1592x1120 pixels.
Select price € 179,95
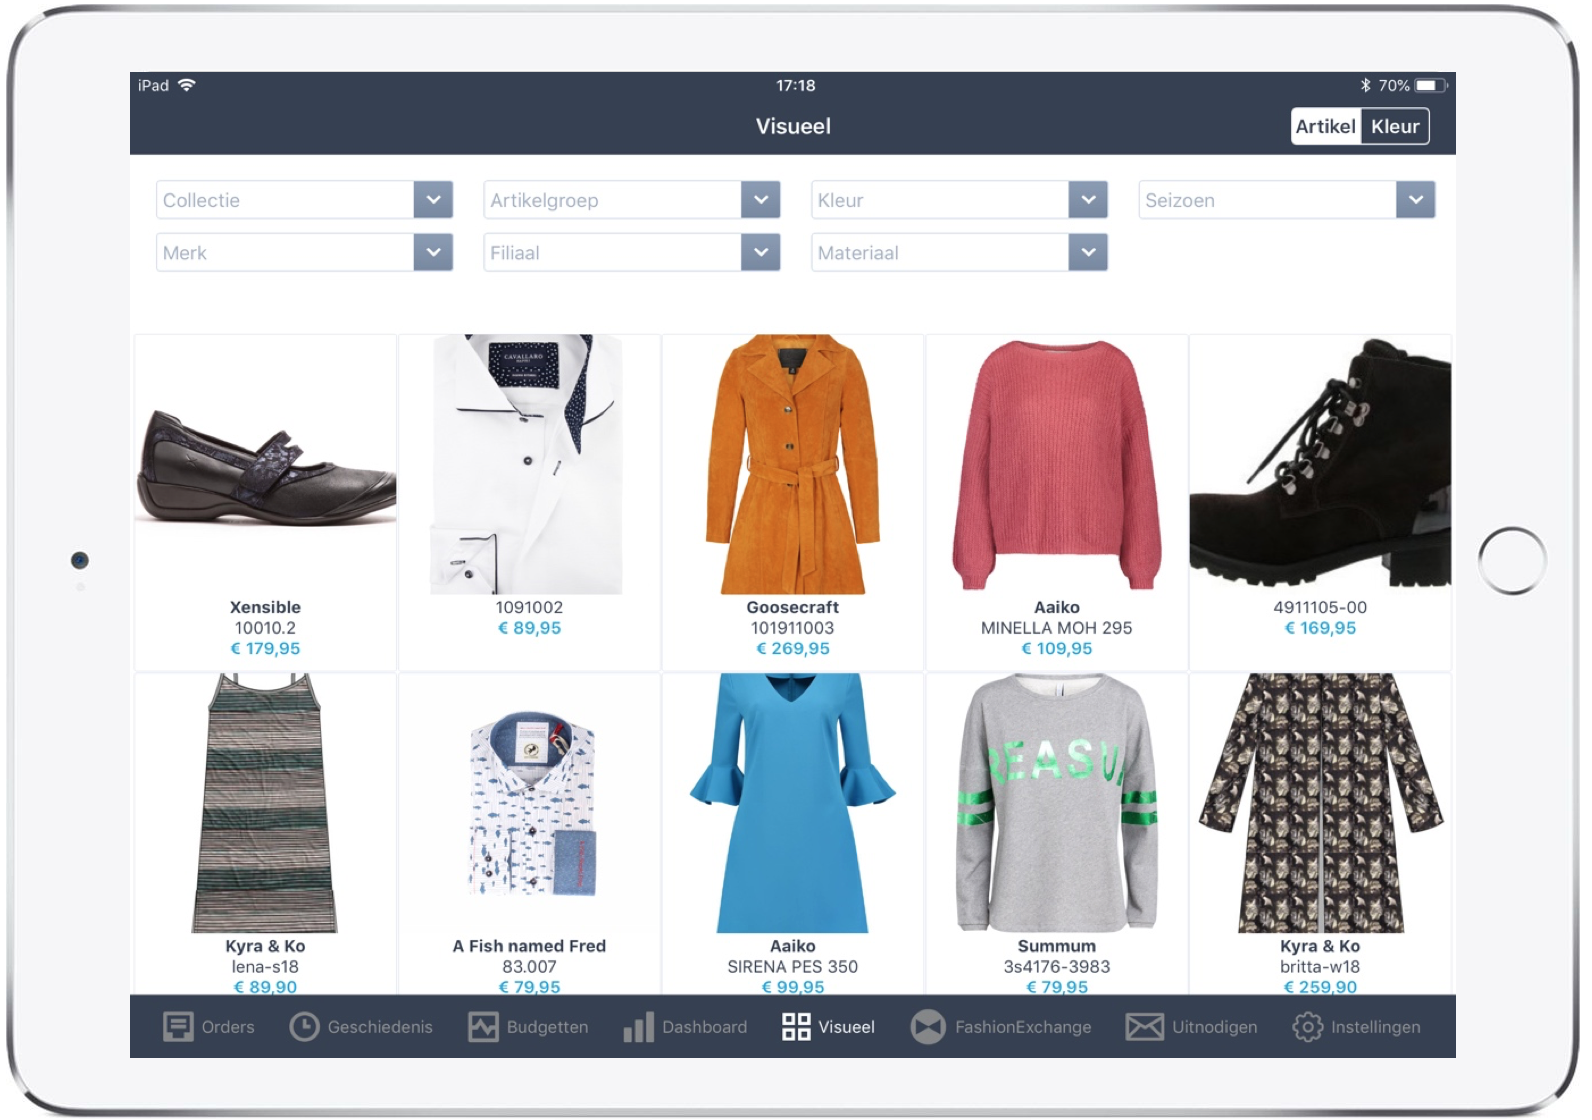pos(265,648)
